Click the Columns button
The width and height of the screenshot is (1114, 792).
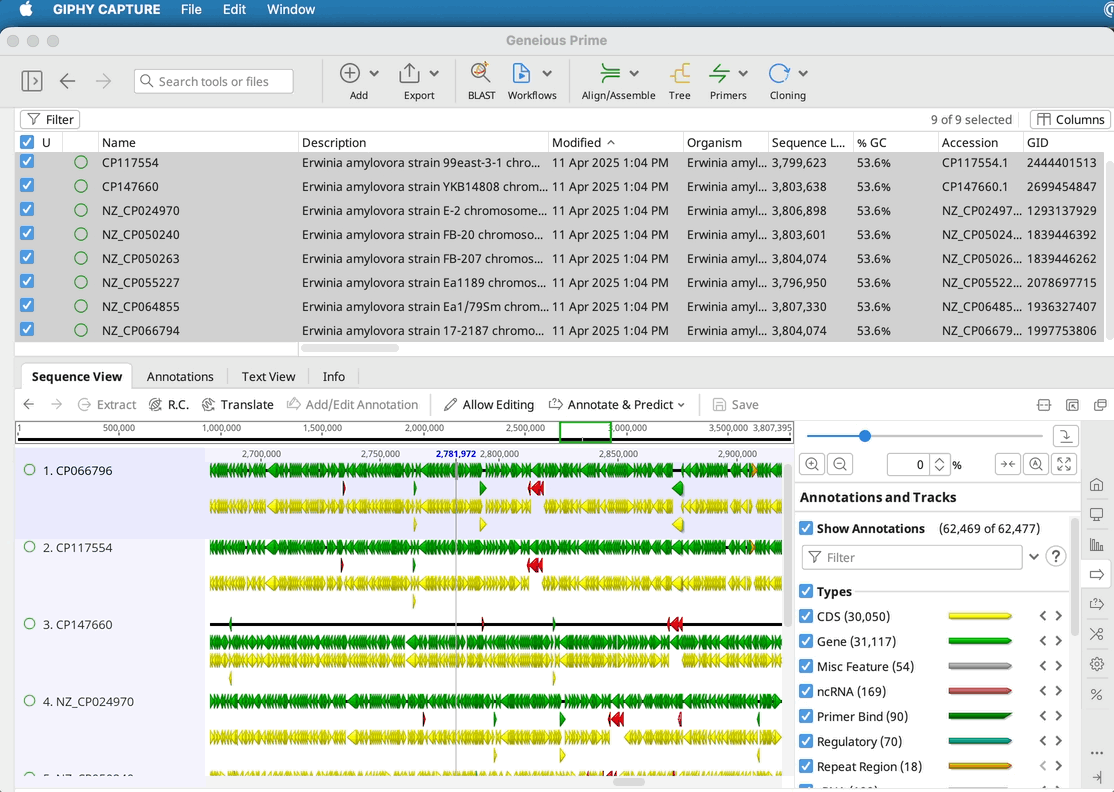(1070, 119)
